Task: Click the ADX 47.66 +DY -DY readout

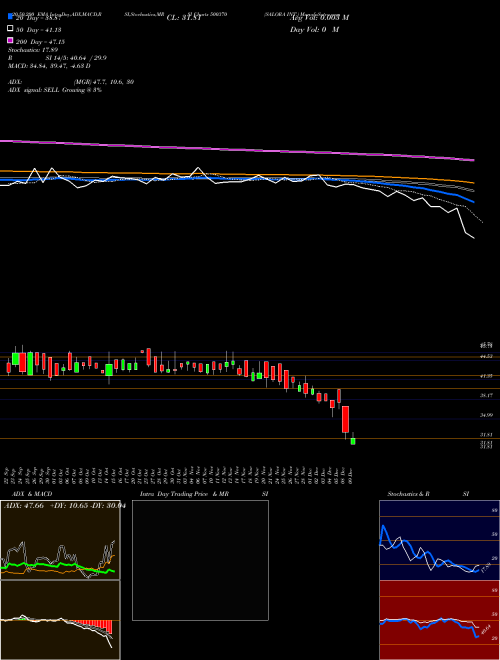Action: click(x=65, y=506)
